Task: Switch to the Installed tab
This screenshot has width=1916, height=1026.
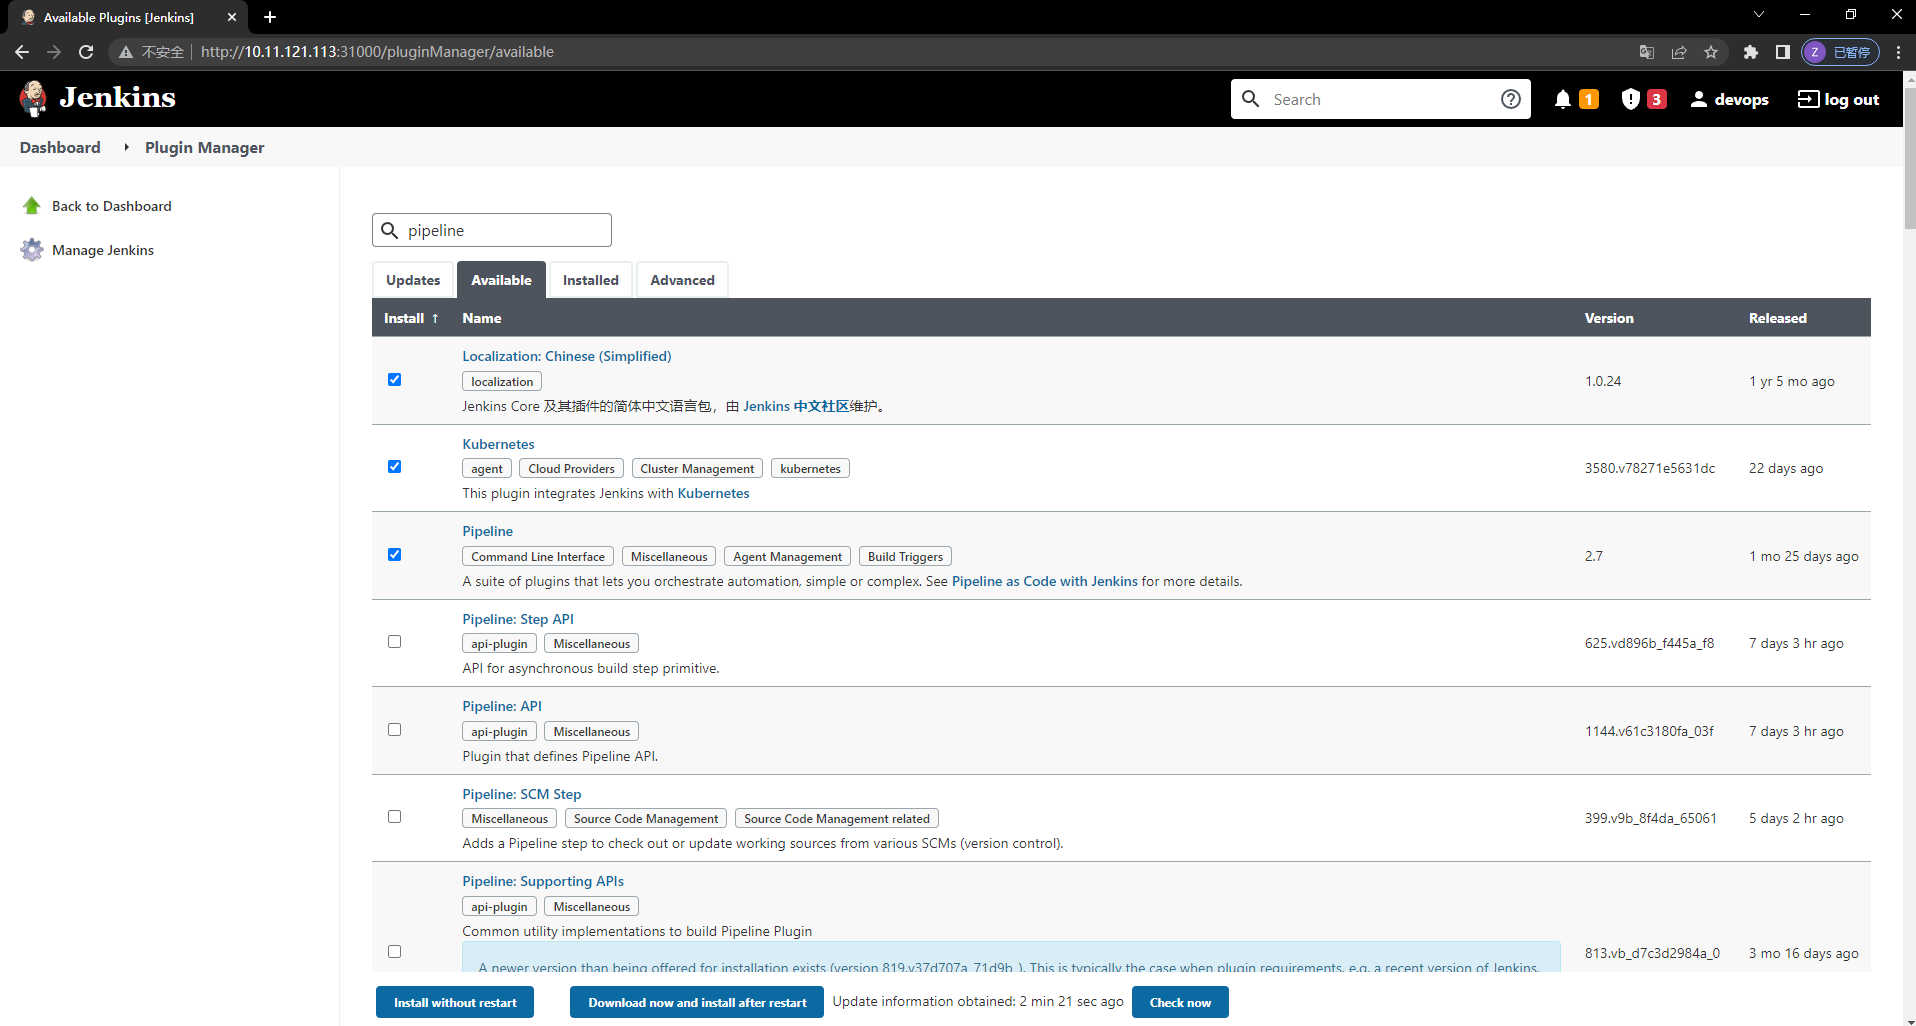Action: (x=590, y=280)
